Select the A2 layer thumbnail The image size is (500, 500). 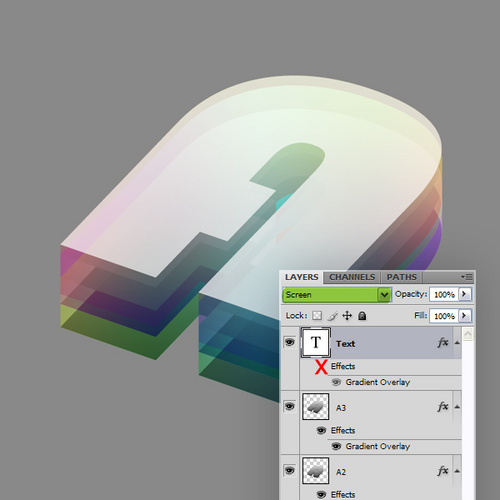pos(316,470)
